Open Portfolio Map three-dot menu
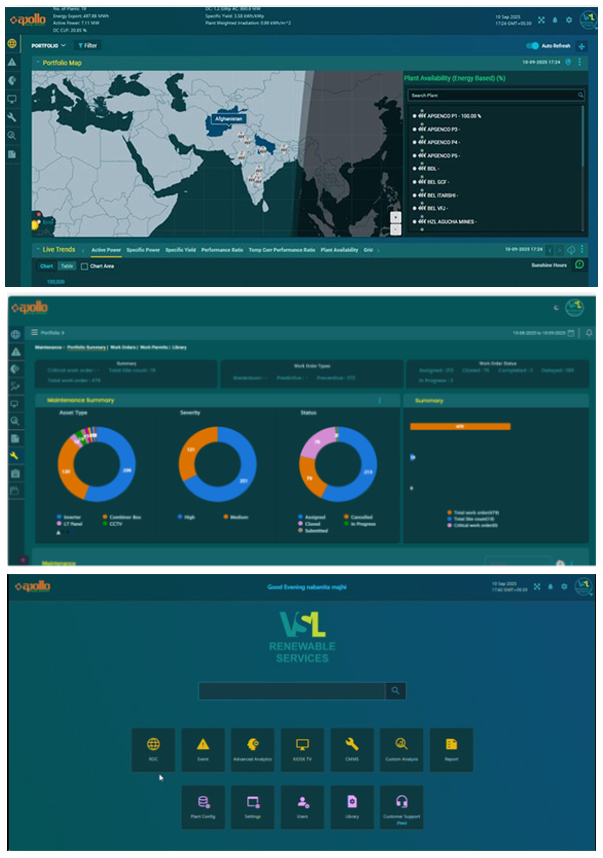 pyautogui.click(x=580, y=62)
